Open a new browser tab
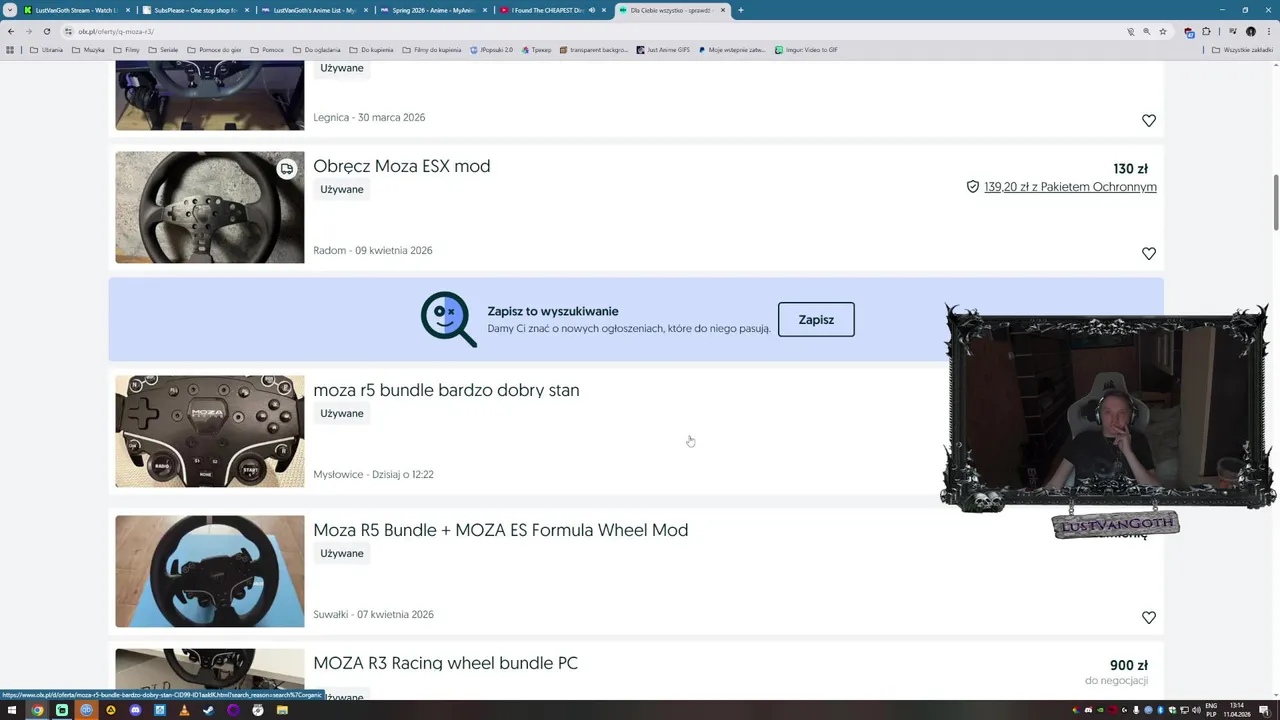1280x720 pixels. coord(740,10)
